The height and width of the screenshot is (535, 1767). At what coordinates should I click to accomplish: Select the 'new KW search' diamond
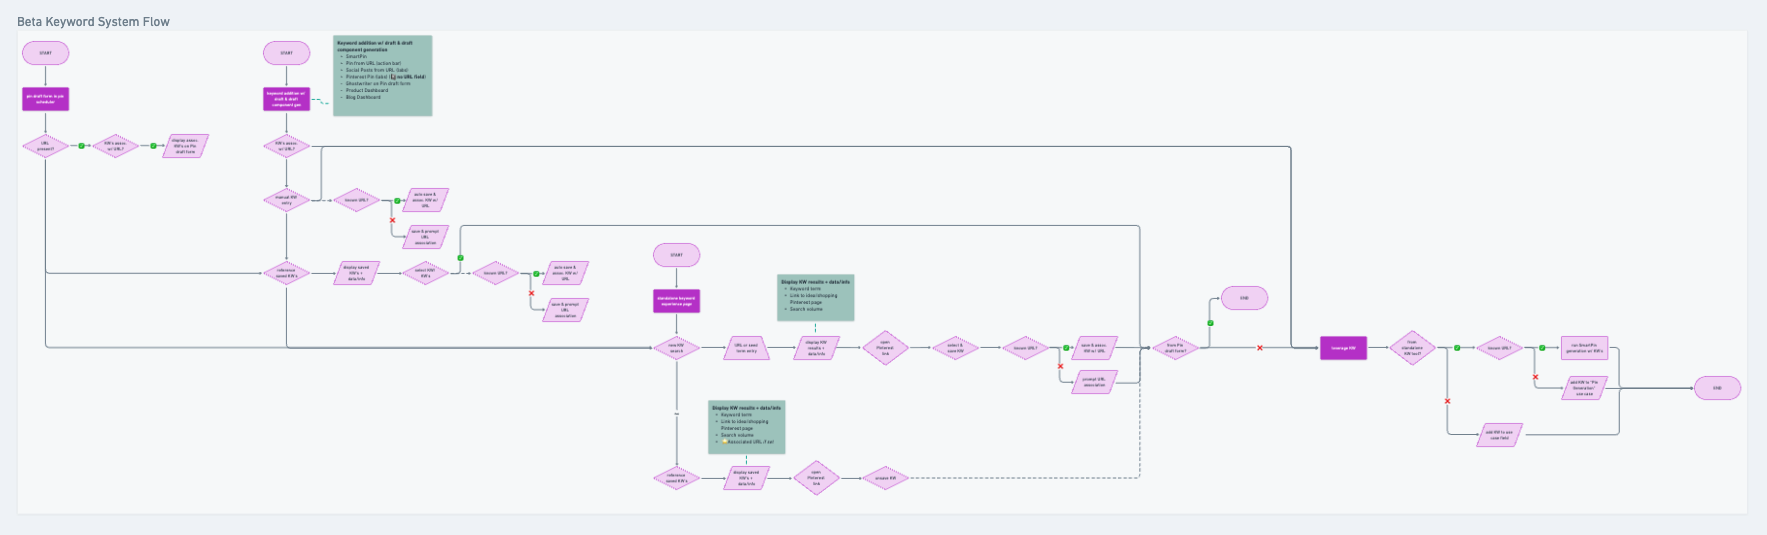point(677,348)
